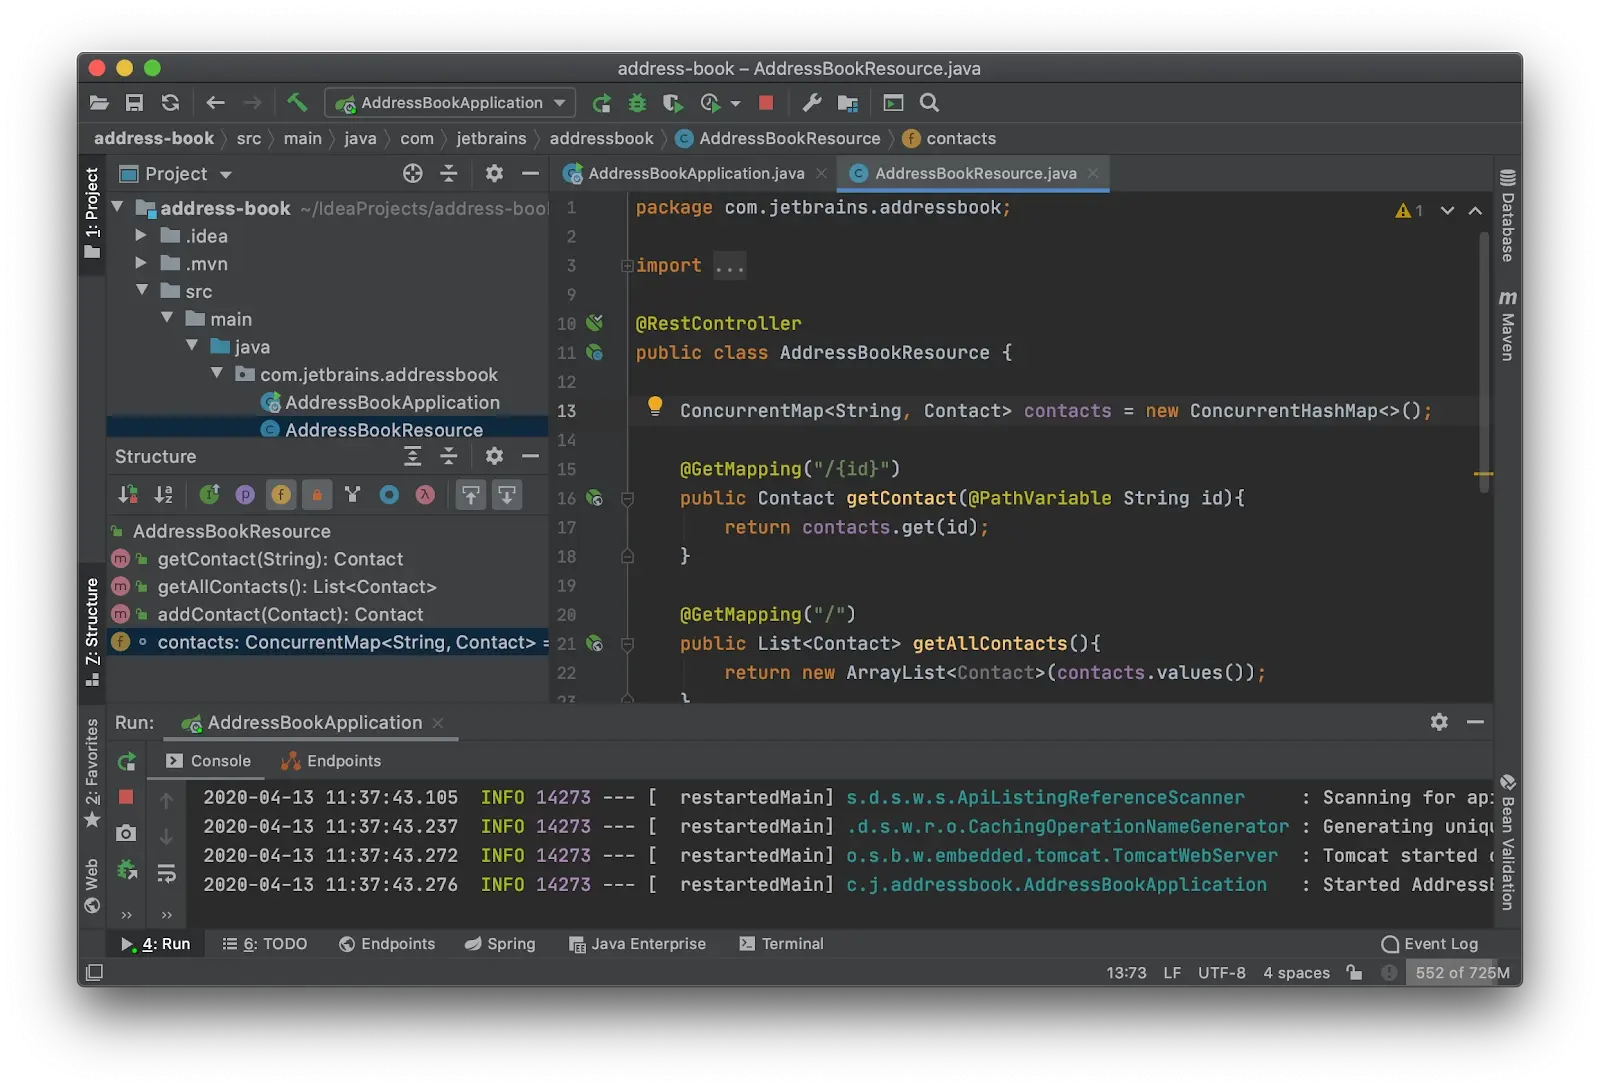This screenshot has height=1089, width=1600.
Task: Click the Debug bug icon in toolbar
Action: coord(637,102)
